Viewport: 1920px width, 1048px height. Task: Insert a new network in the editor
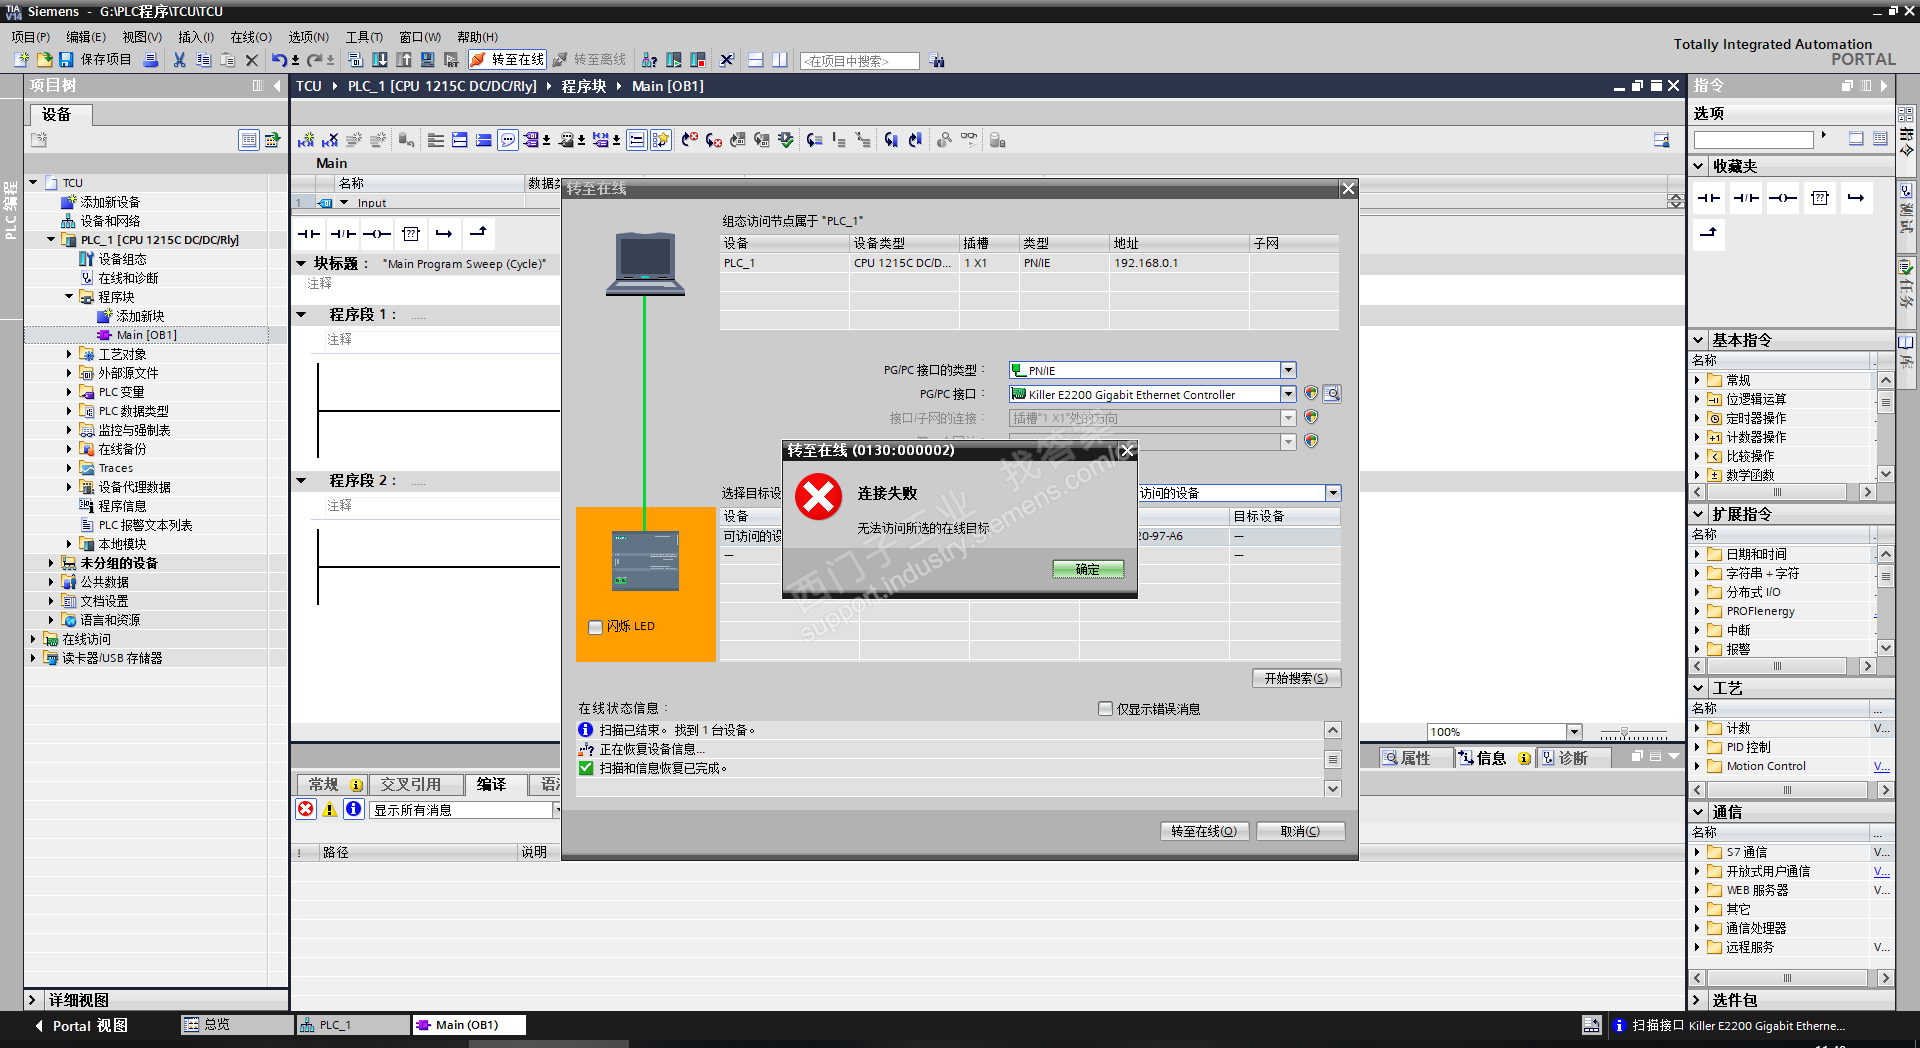click(306, 140)
